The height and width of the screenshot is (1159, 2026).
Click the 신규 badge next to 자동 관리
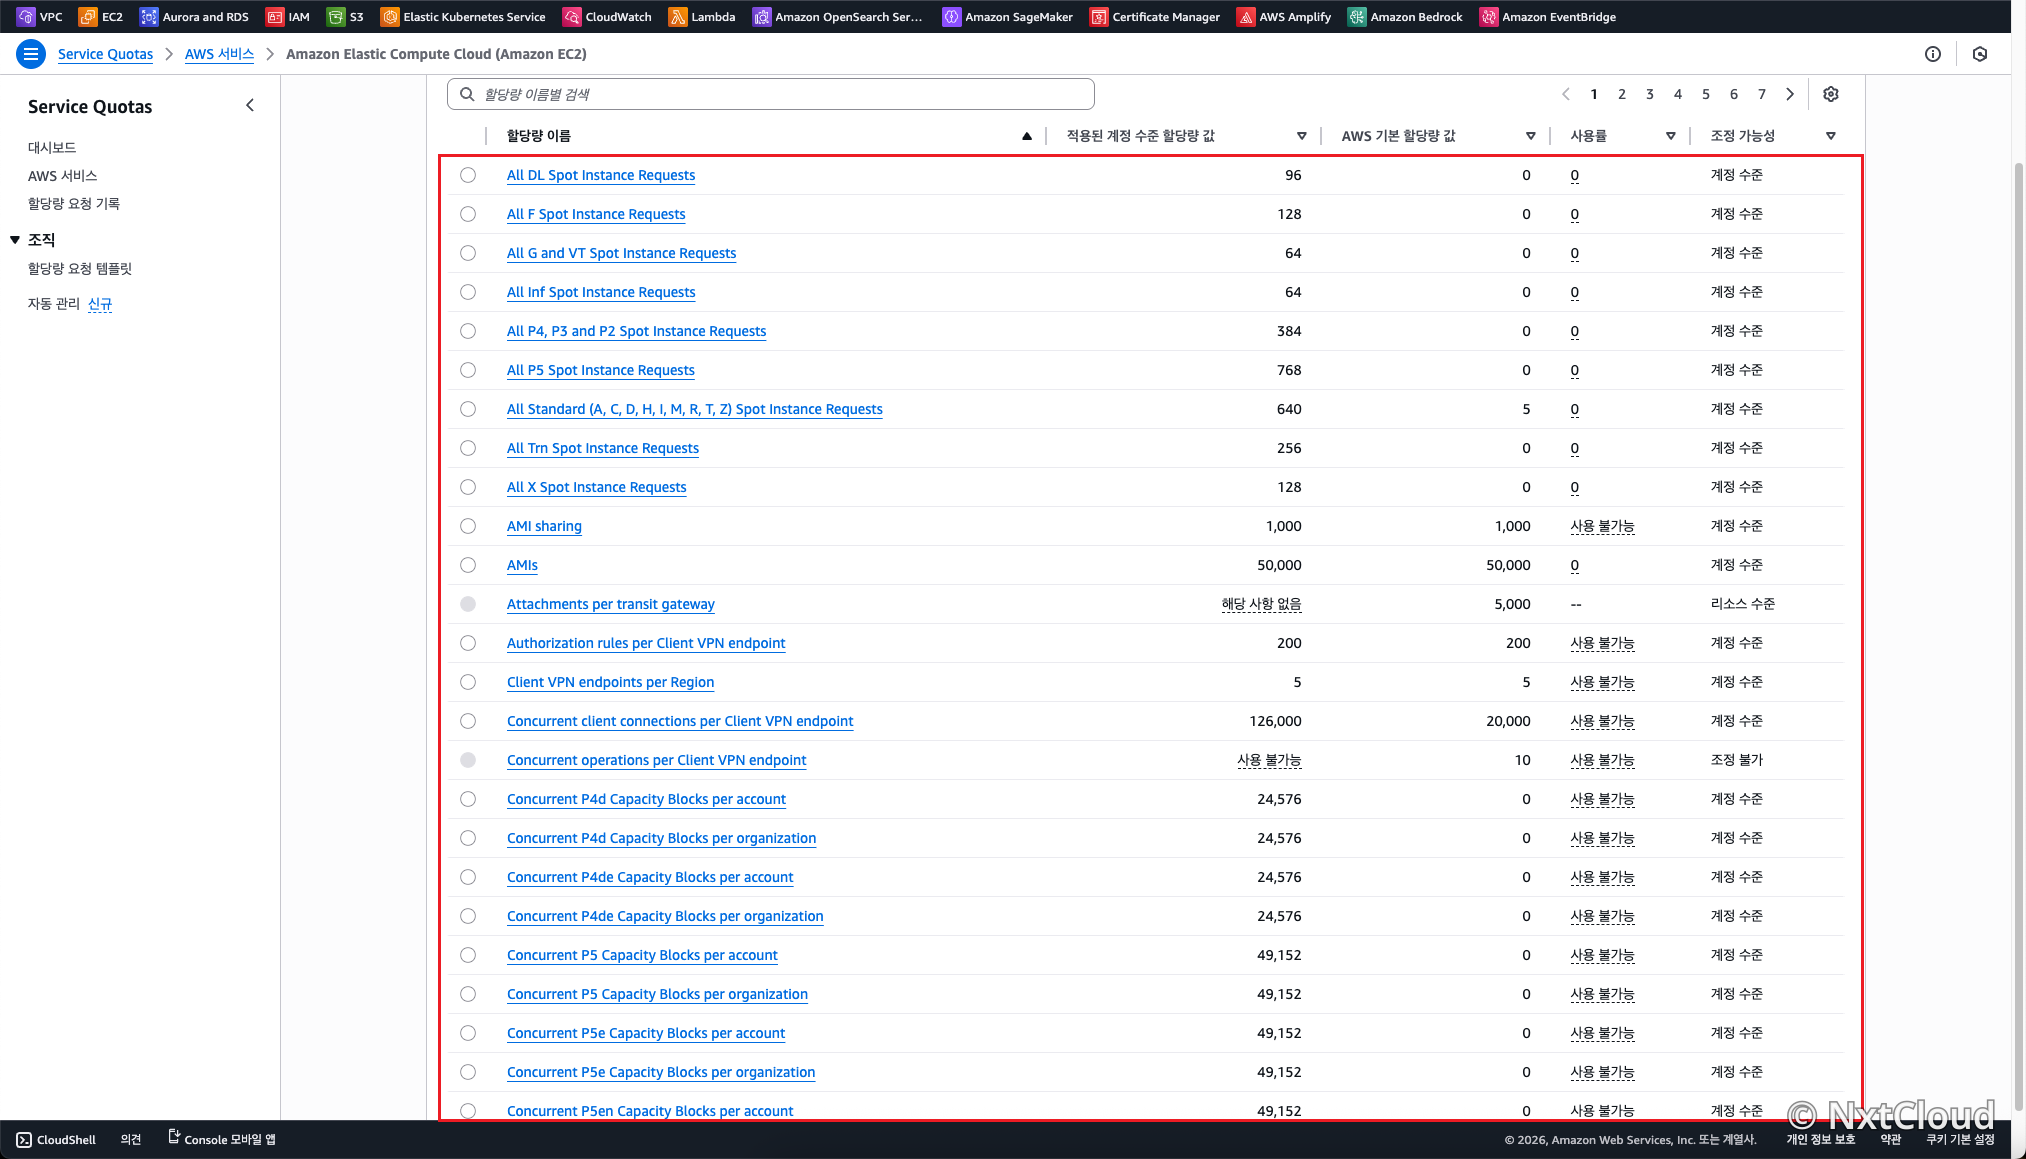pos(100,303)
